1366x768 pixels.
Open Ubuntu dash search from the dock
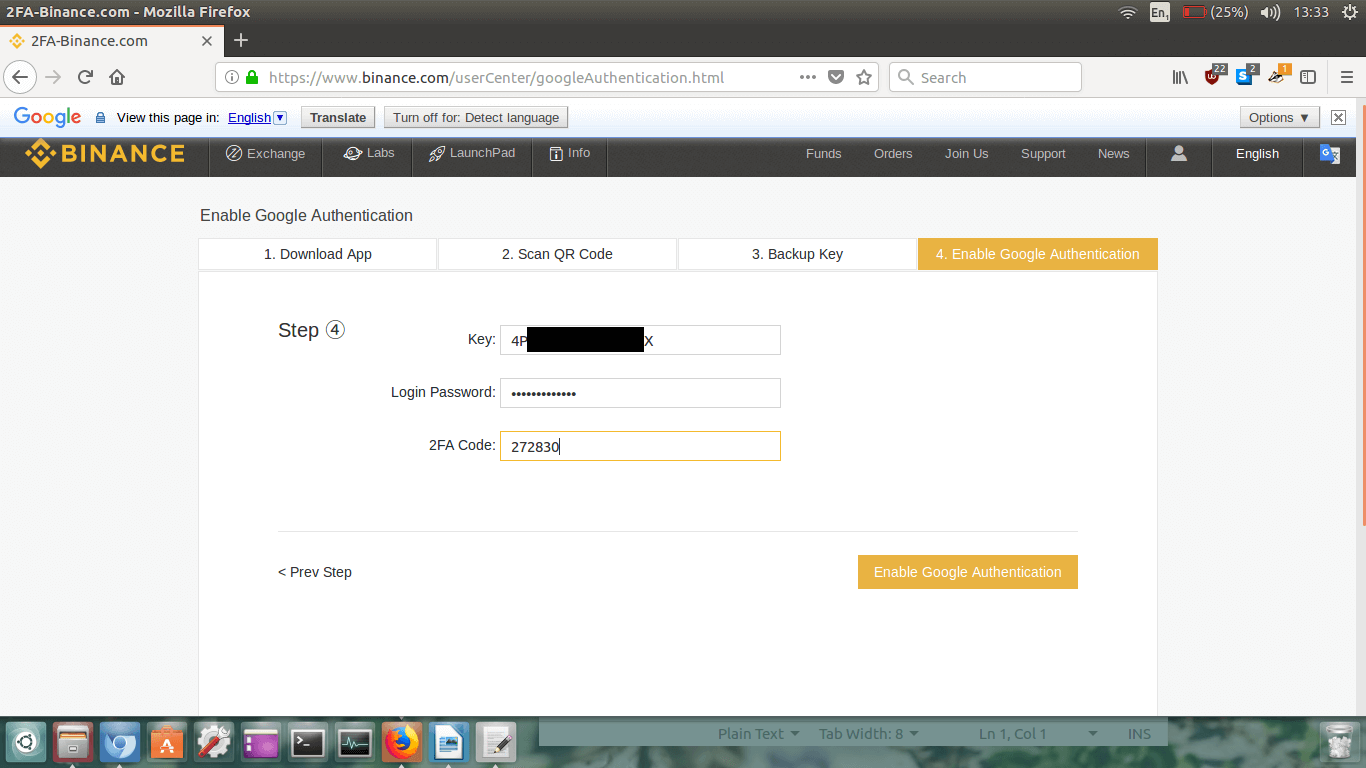[26, 743]
